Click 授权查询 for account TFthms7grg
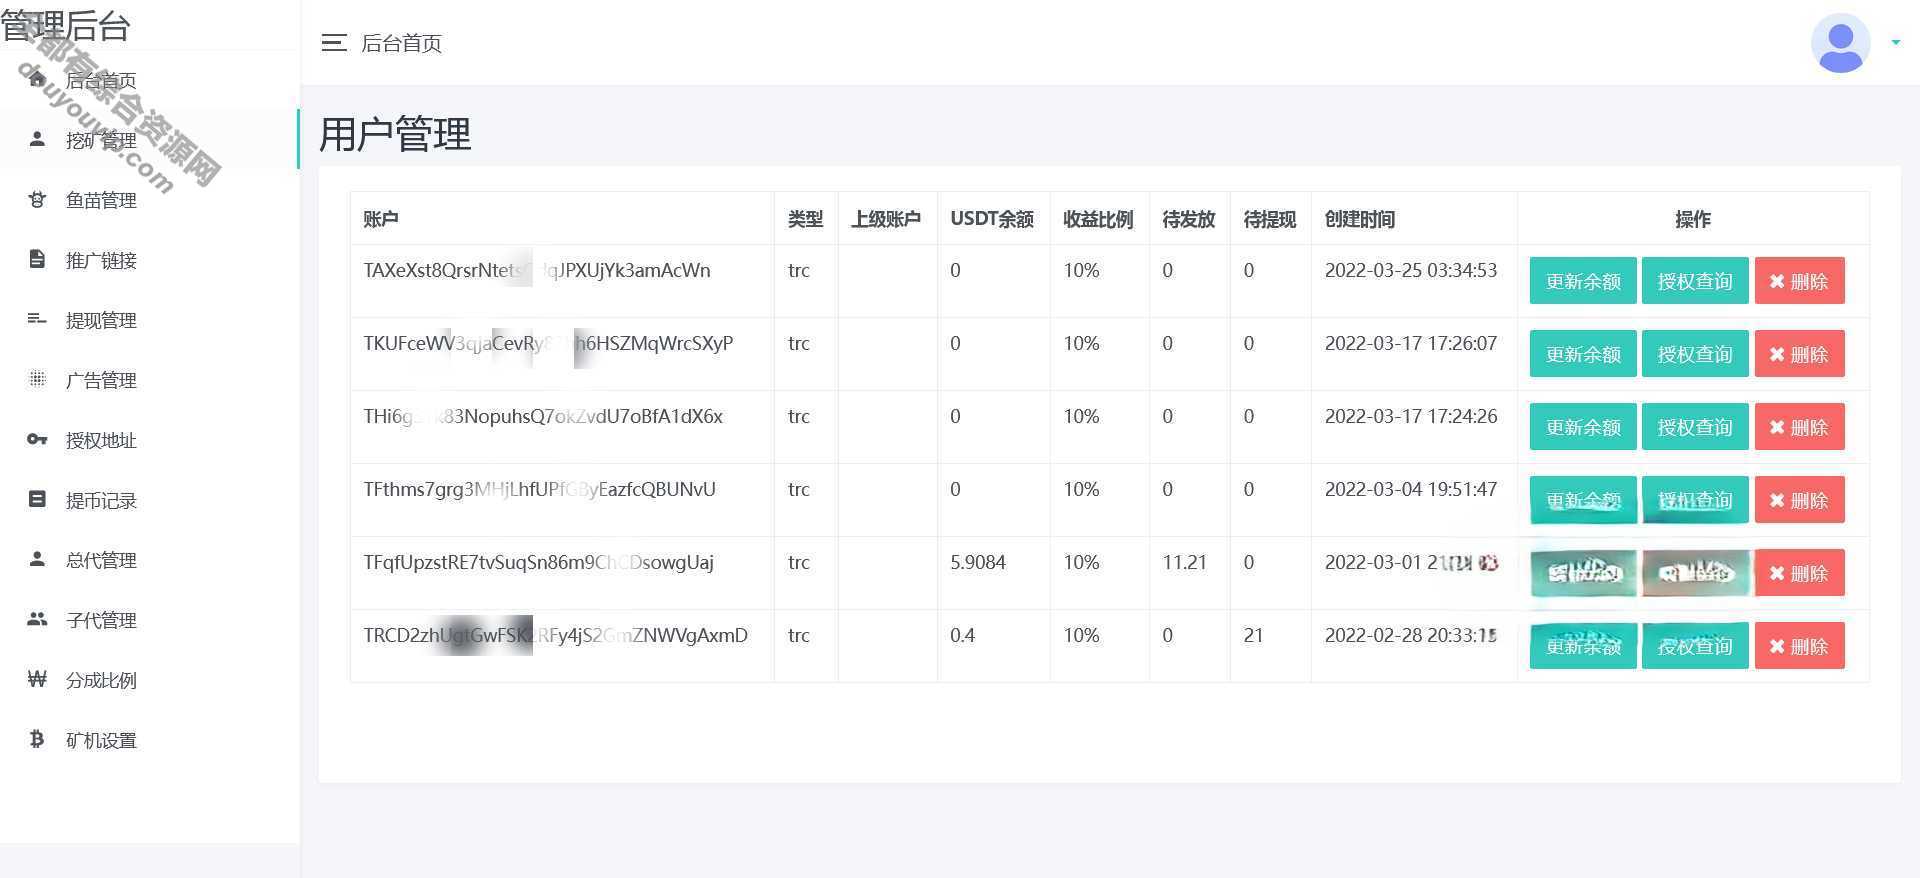 1695,500
